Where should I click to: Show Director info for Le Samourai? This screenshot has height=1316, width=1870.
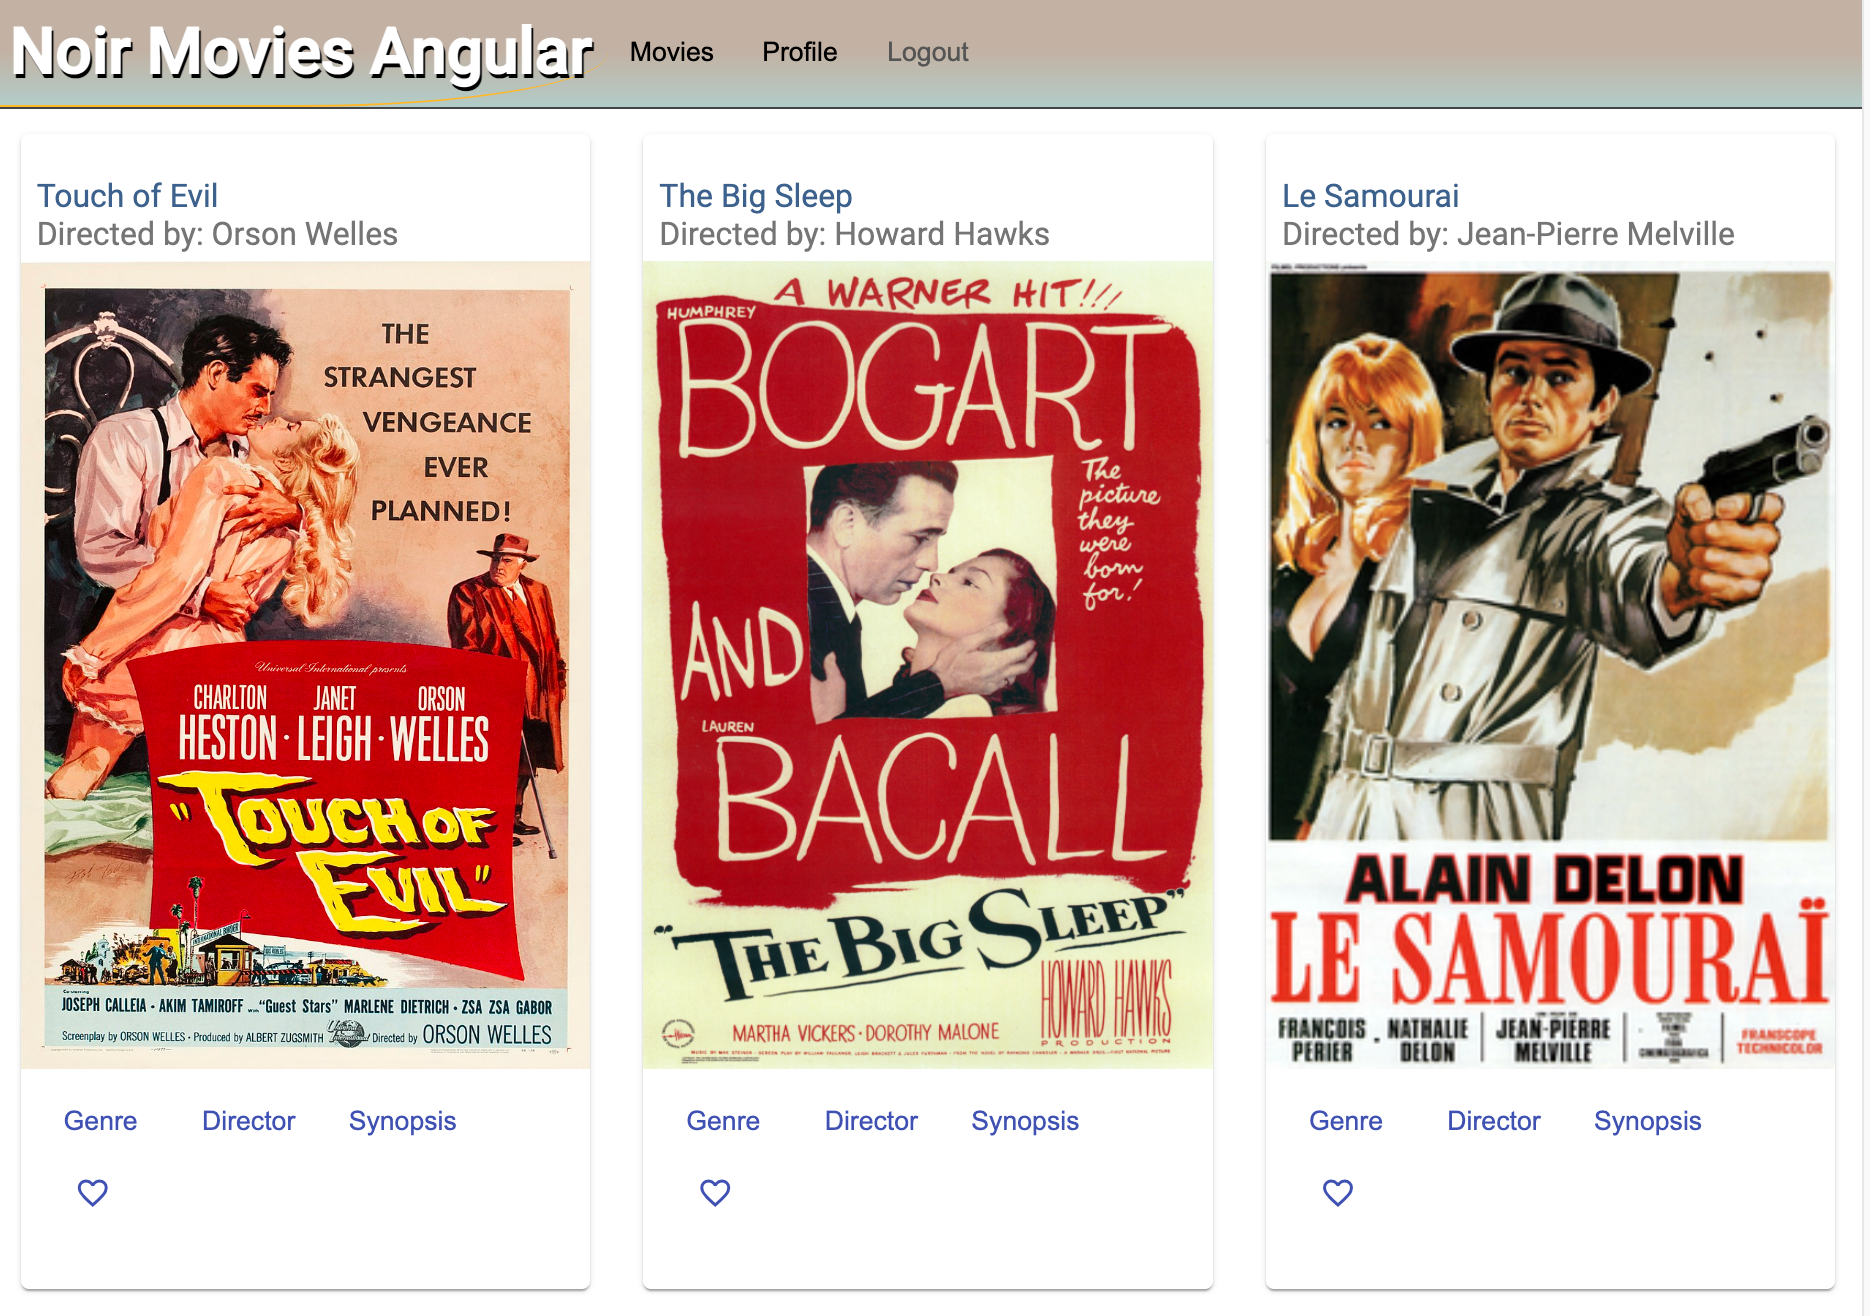tap(1494, 1121)
